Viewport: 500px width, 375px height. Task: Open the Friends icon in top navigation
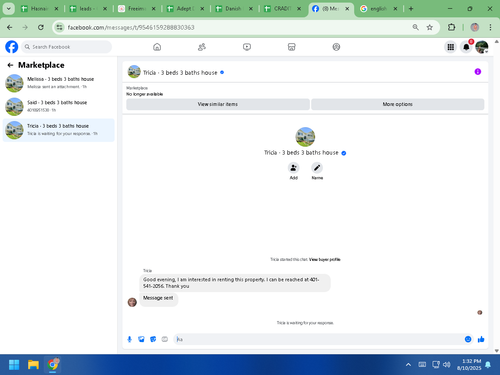click(202, 47)
